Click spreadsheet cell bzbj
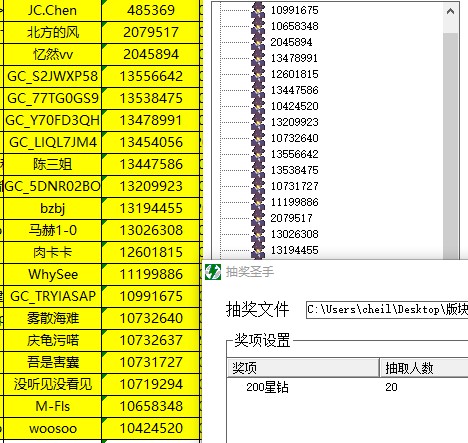The height and width of the screenshot is (443, 468). [52, 208]
